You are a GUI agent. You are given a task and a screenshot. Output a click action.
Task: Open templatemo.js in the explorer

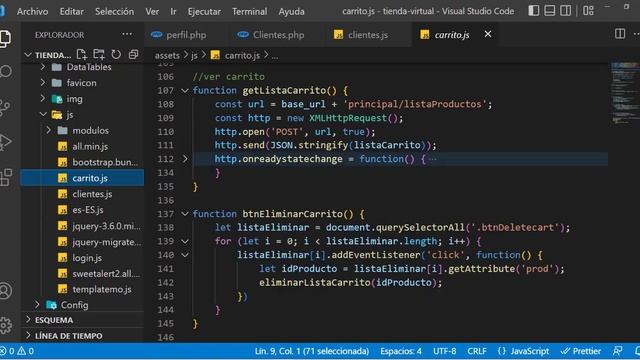point(102,289)
